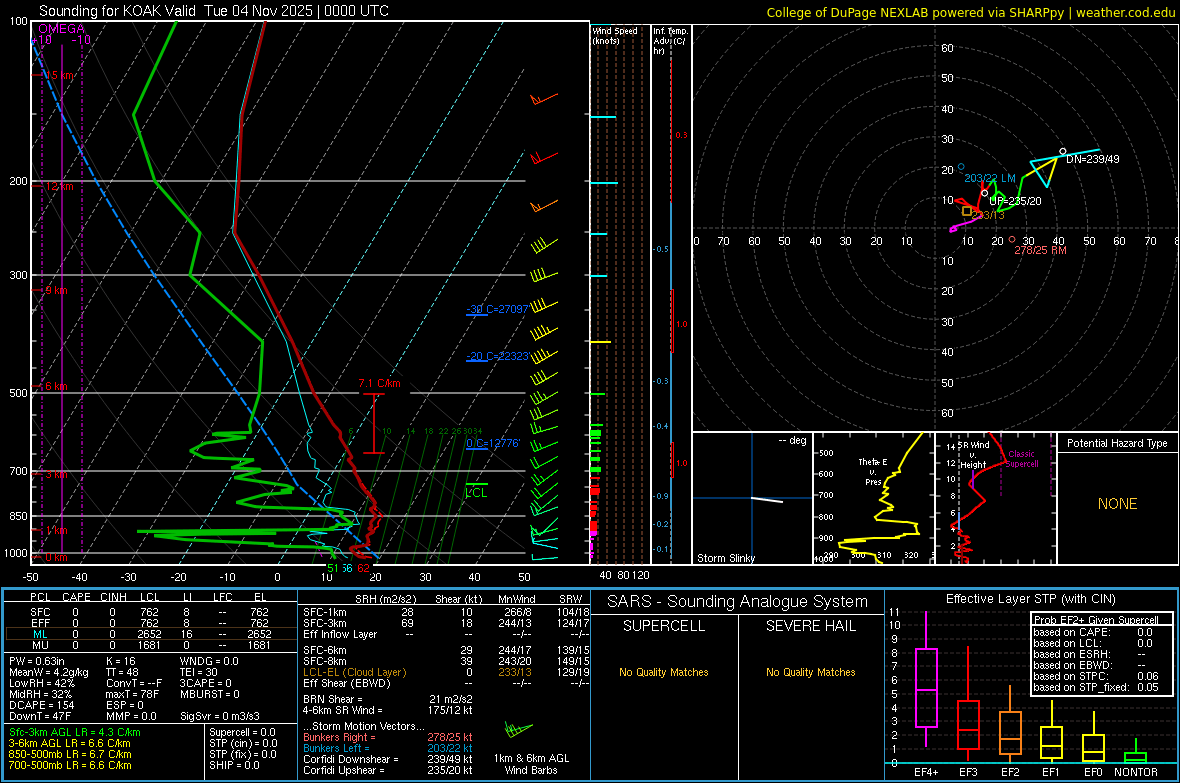
Task: Click the '850-500mb LR = 6.7 C/km' line
Action: (70, 754)
